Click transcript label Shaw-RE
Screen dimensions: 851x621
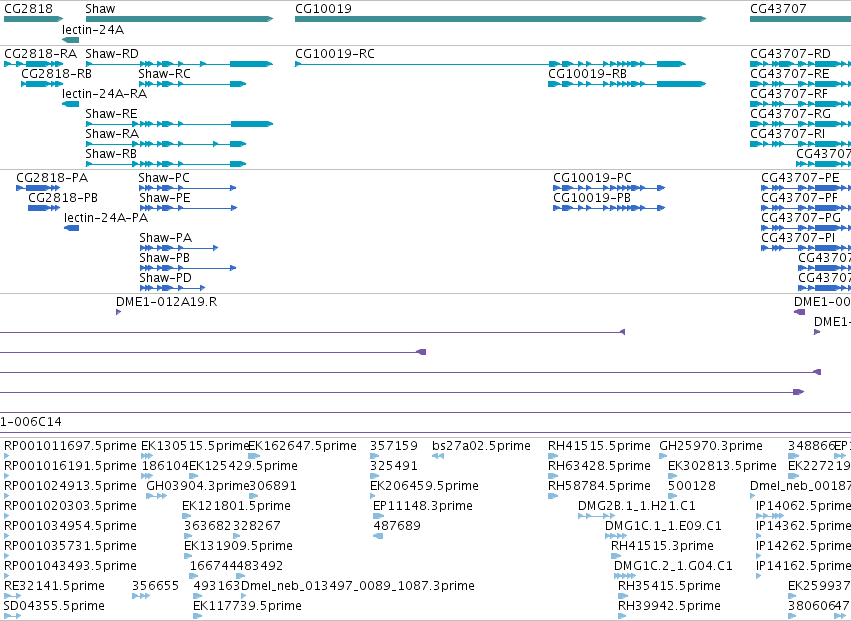pos(111,114)
